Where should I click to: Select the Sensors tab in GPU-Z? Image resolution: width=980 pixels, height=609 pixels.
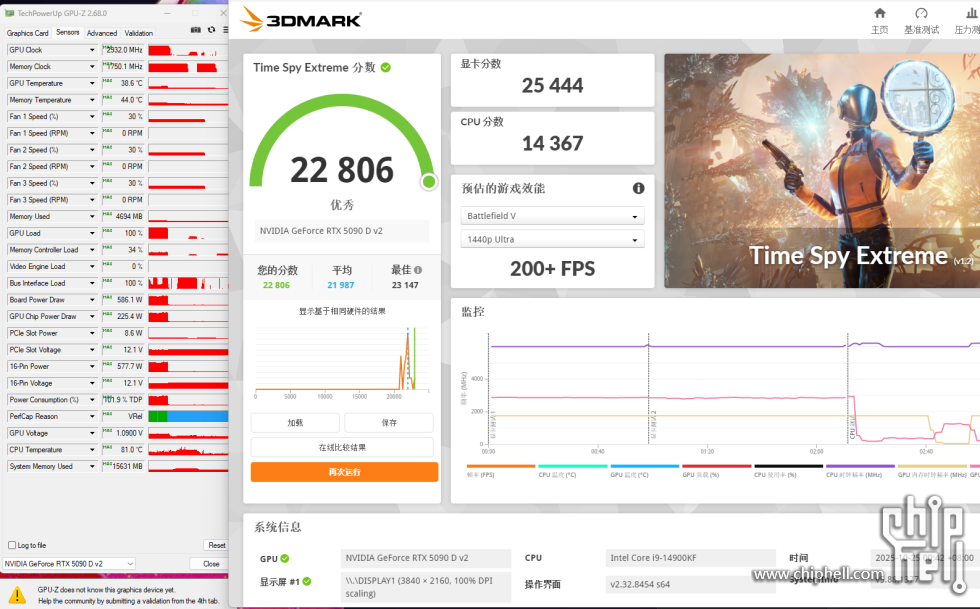(x=68, y=33)
